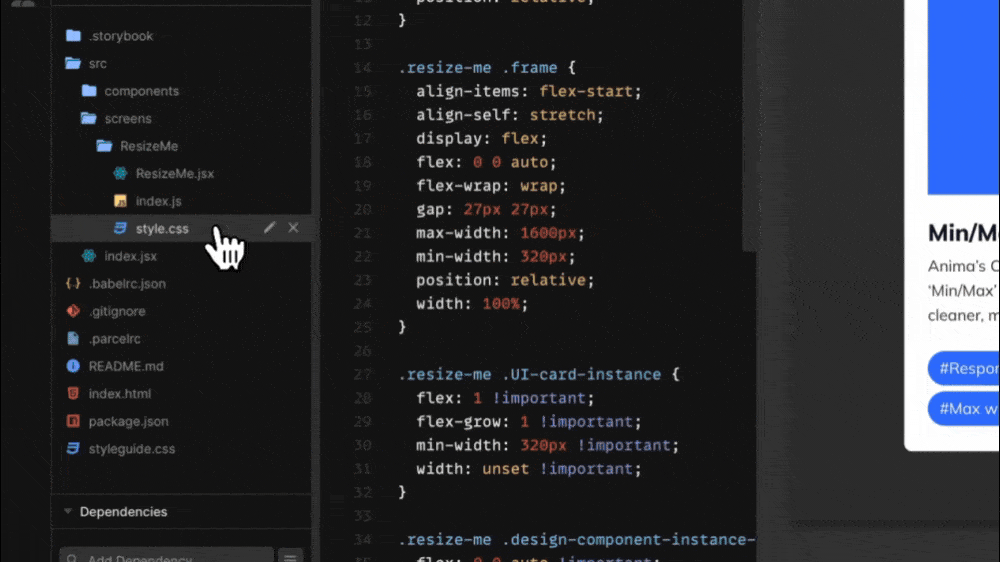Click the rename pencil icon on style.css

pyautogui.click(x=269, y=228)
